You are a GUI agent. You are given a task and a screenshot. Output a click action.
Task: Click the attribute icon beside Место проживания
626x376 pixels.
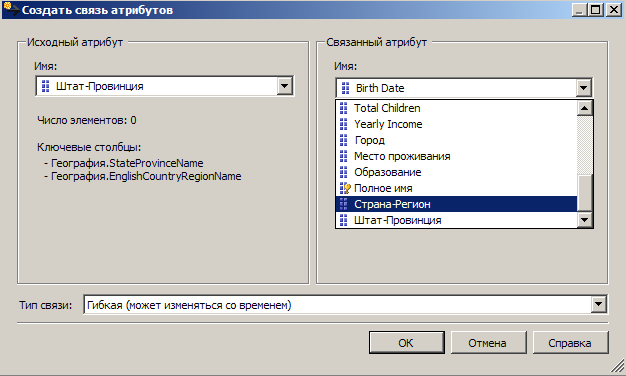[343, 156]
